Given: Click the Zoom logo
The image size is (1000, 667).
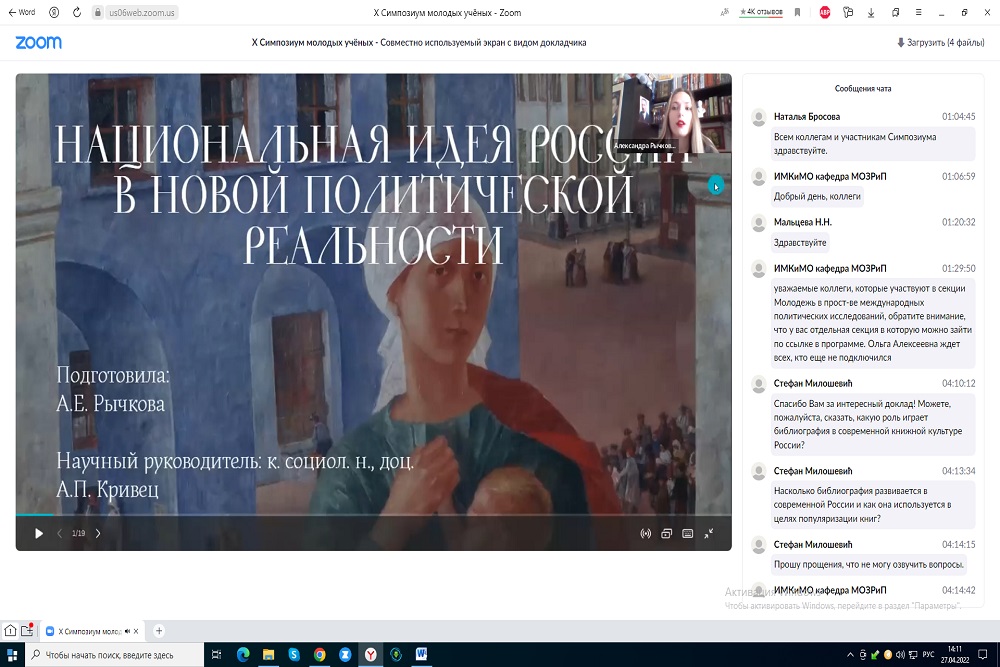Looking at the screenshot, I should click(38, 43).
